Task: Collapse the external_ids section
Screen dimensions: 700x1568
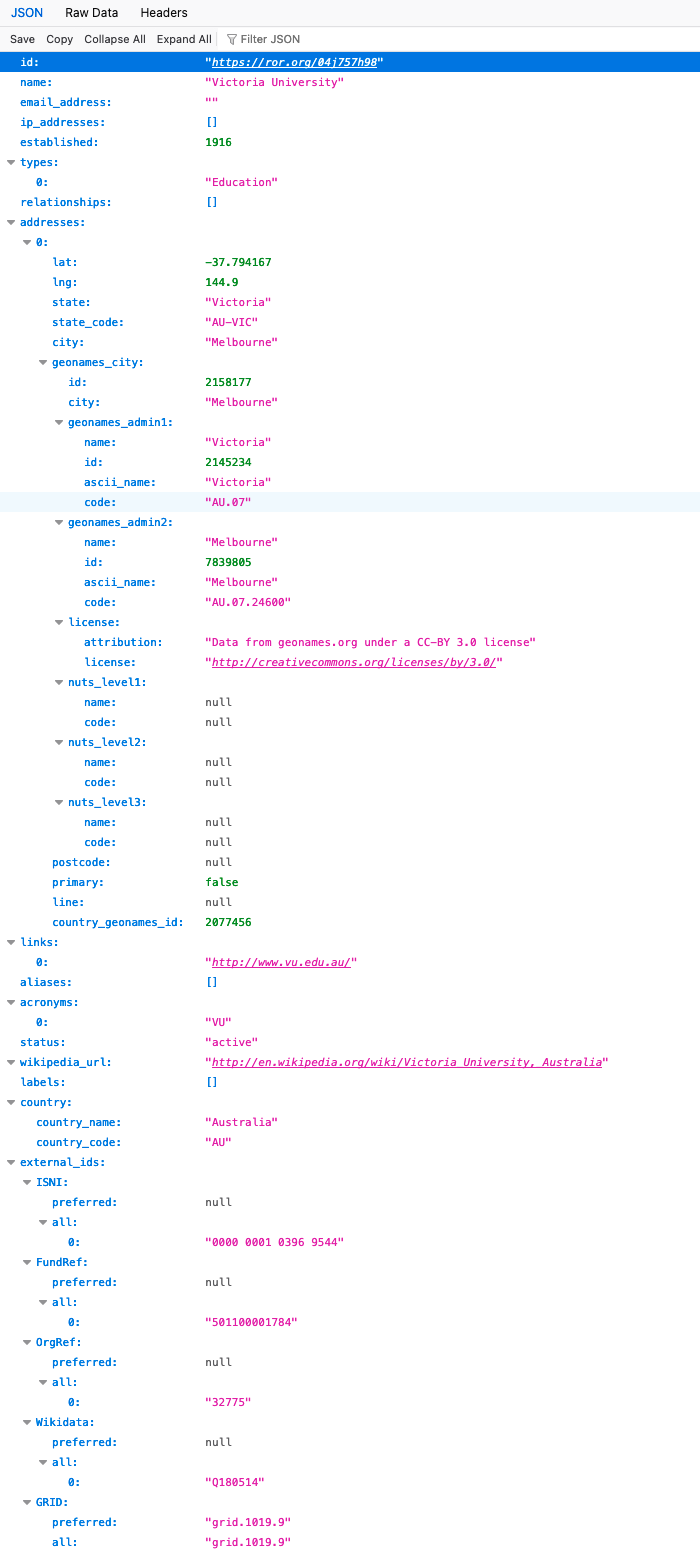Action: pyautogui.click(x=11, y=1162)
